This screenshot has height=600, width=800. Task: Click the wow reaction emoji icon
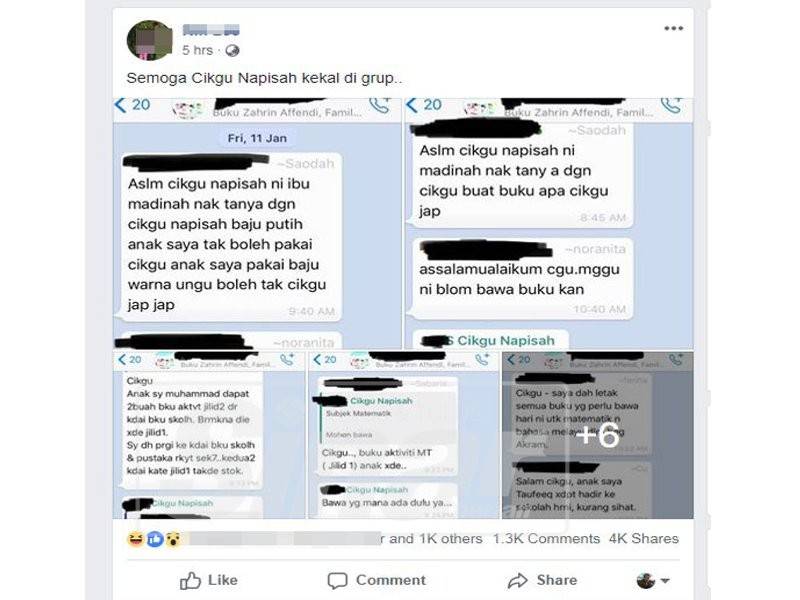pos(173,539)
